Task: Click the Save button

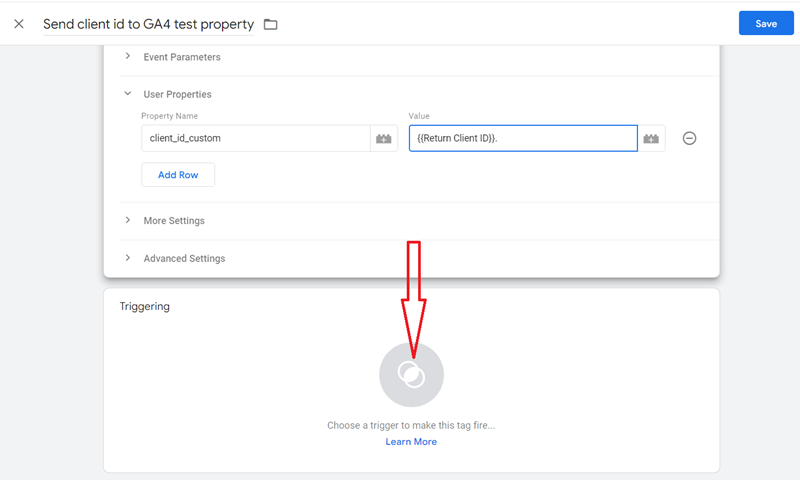Action: (766, 24)
